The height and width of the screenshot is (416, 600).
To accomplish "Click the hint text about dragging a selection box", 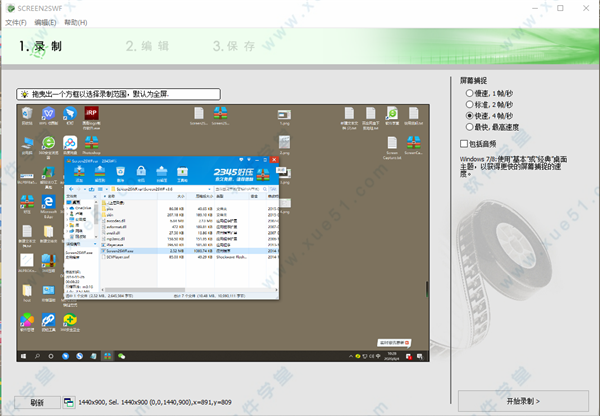I will 100,94.
